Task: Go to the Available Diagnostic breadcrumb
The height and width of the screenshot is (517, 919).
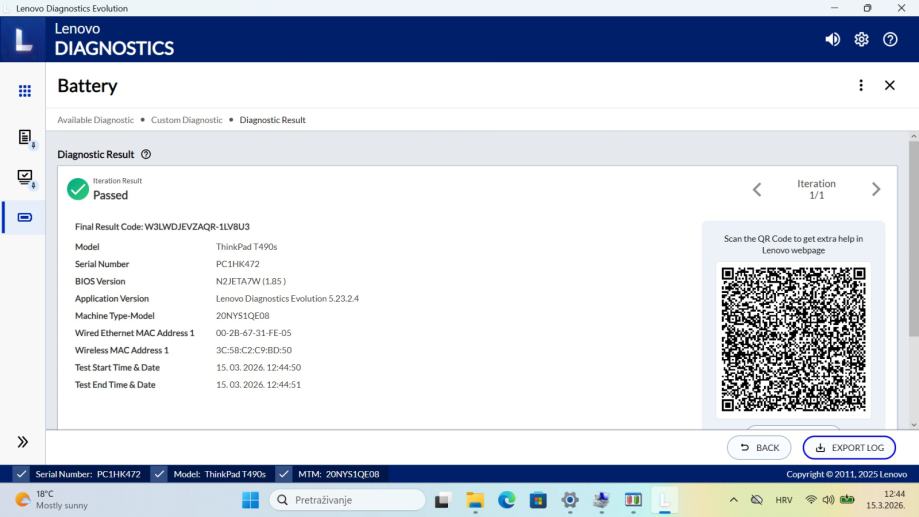Action: coord(96,120)
